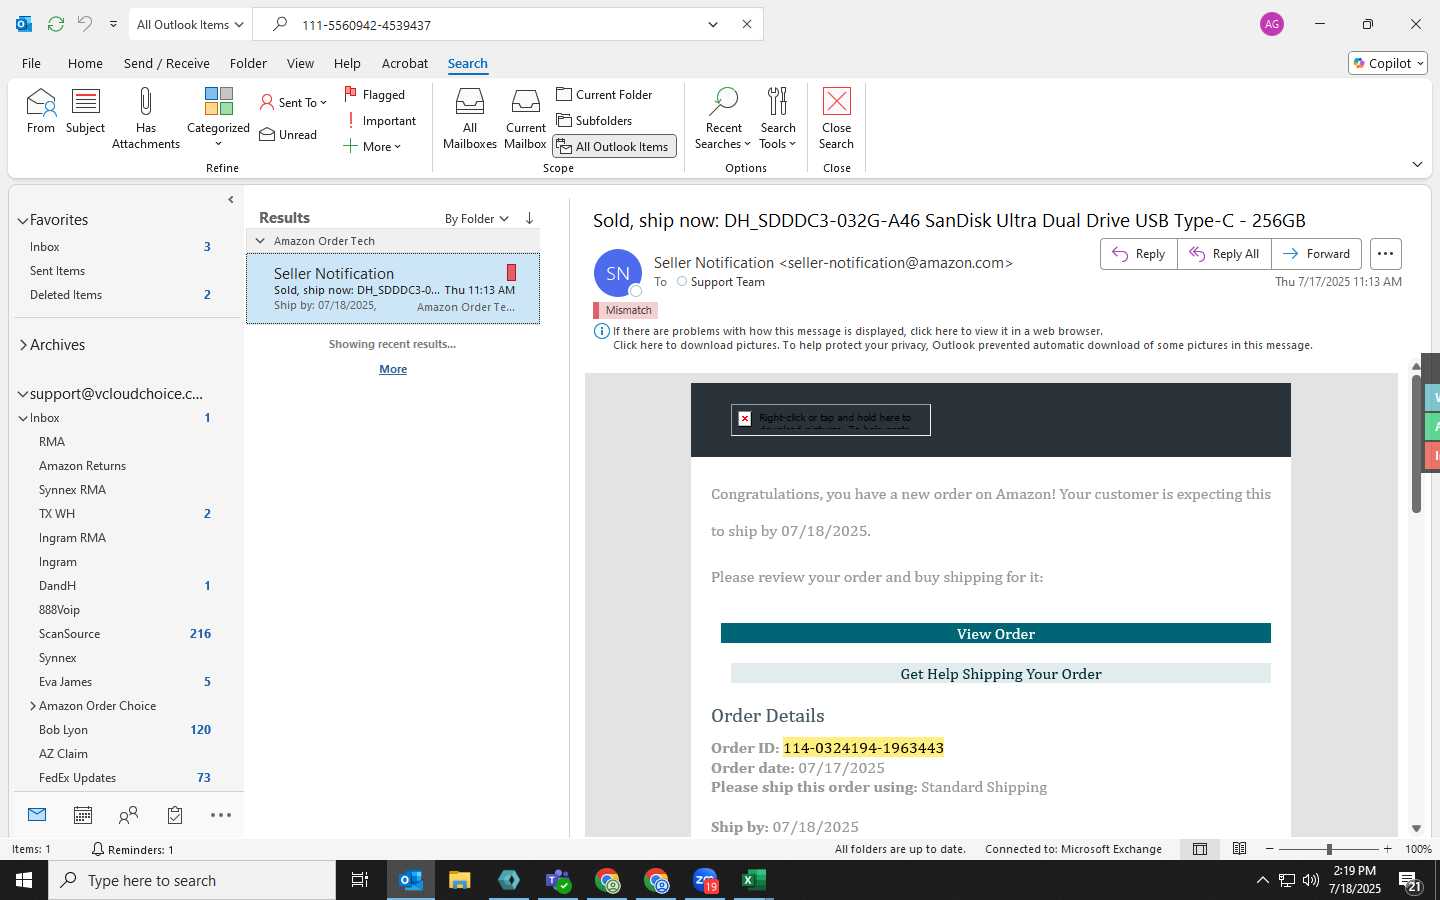The width and height of the screenshot is (1440, 900).
Task: Open People view in navigation bar
Action: click(x=128, y=815)
